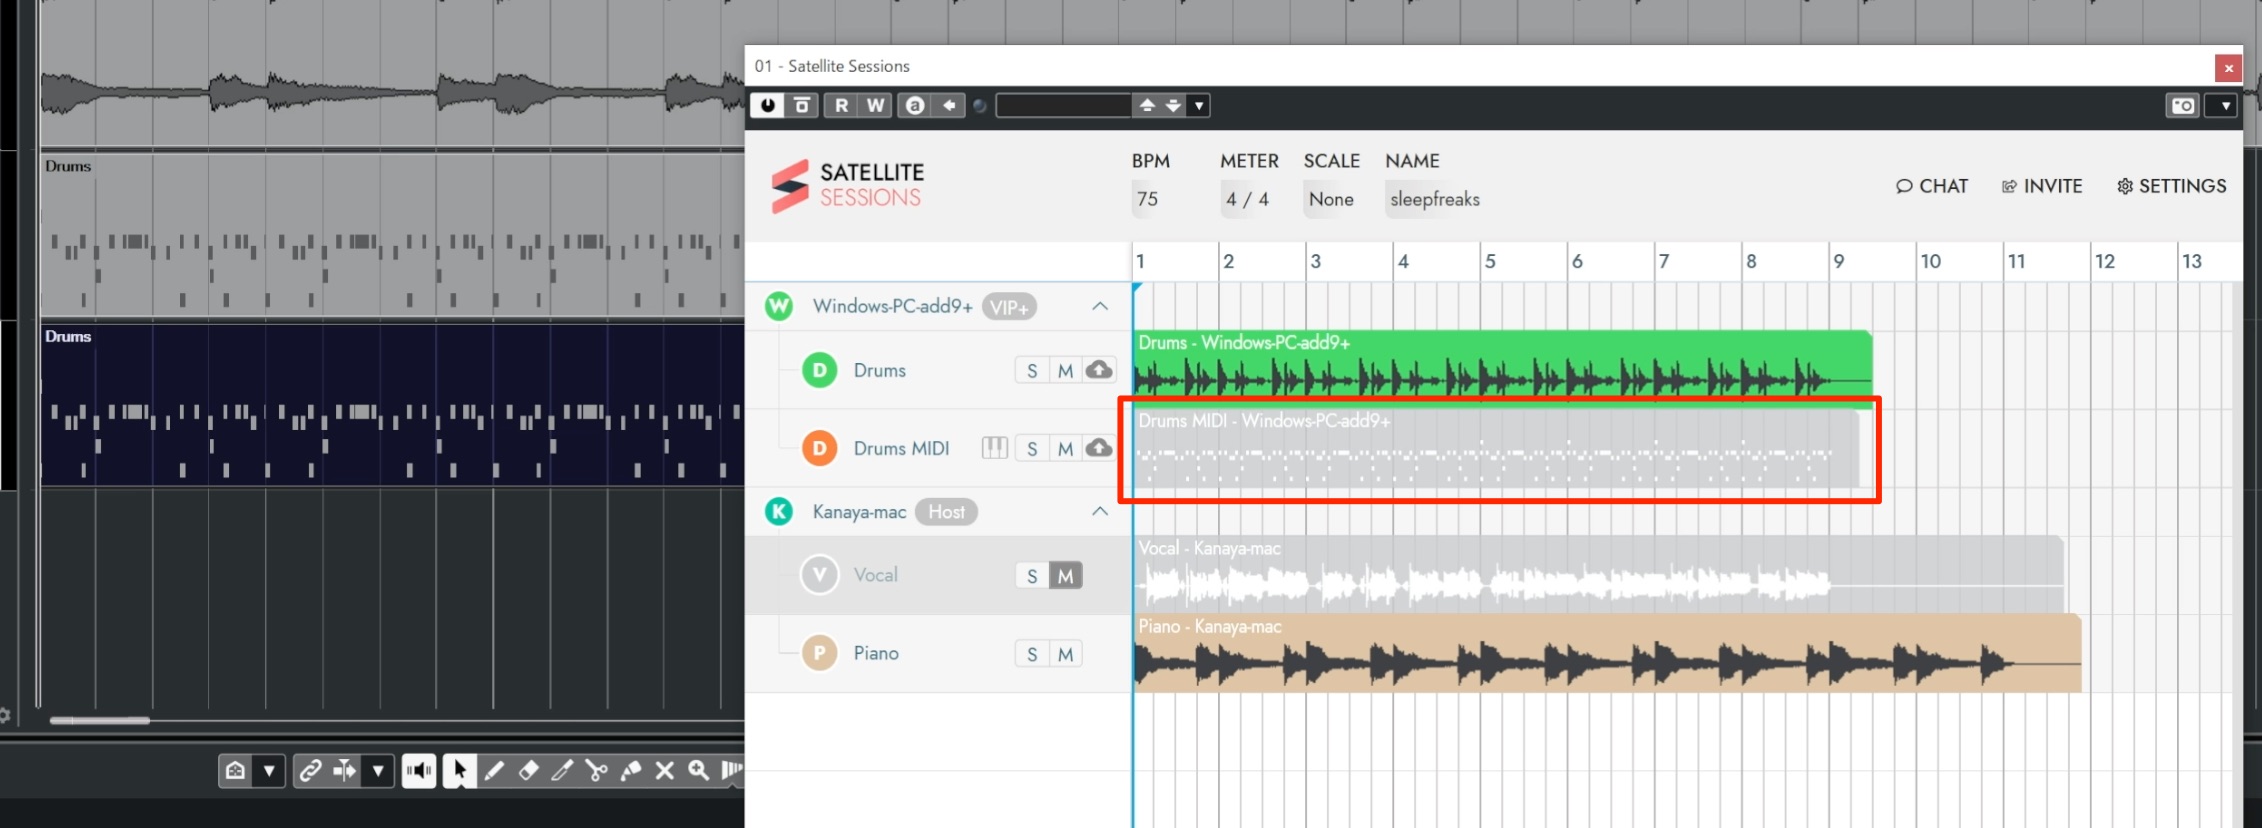This screenshot has height=828, width=2262.
Task: Open SETTINGS in Satellite Sessions
Action: pos(2172,186)
